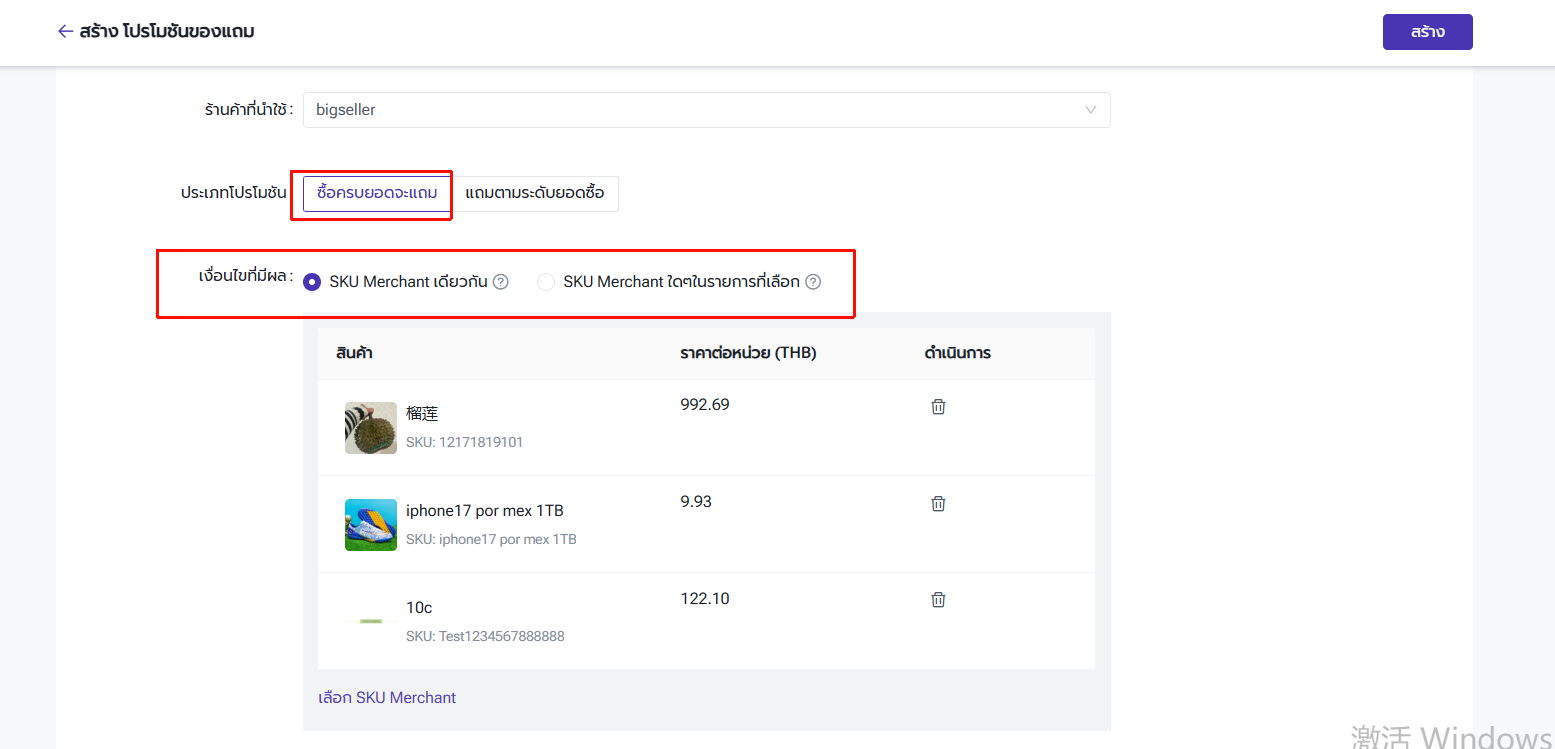Viewport: 1555px width, 749px height.
Task: Click help icon next to SKU Merchant เดียวกัน
Action: (501, 282)
